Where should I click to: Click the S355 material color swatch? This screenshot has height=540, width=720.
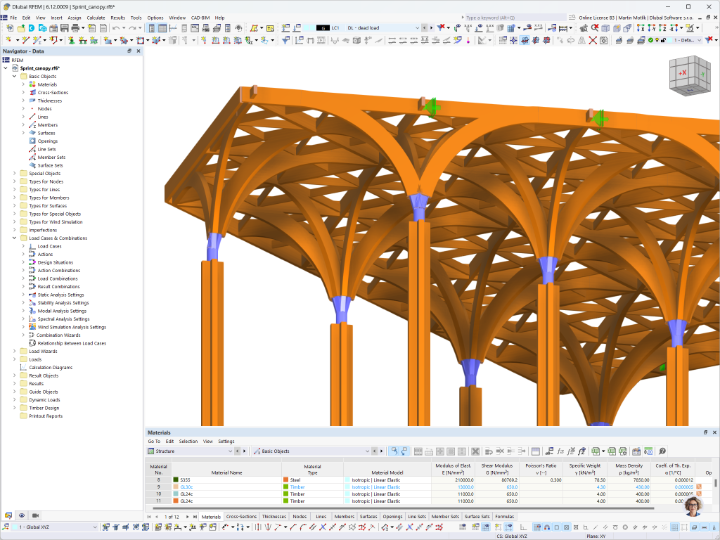coord(176,480)
